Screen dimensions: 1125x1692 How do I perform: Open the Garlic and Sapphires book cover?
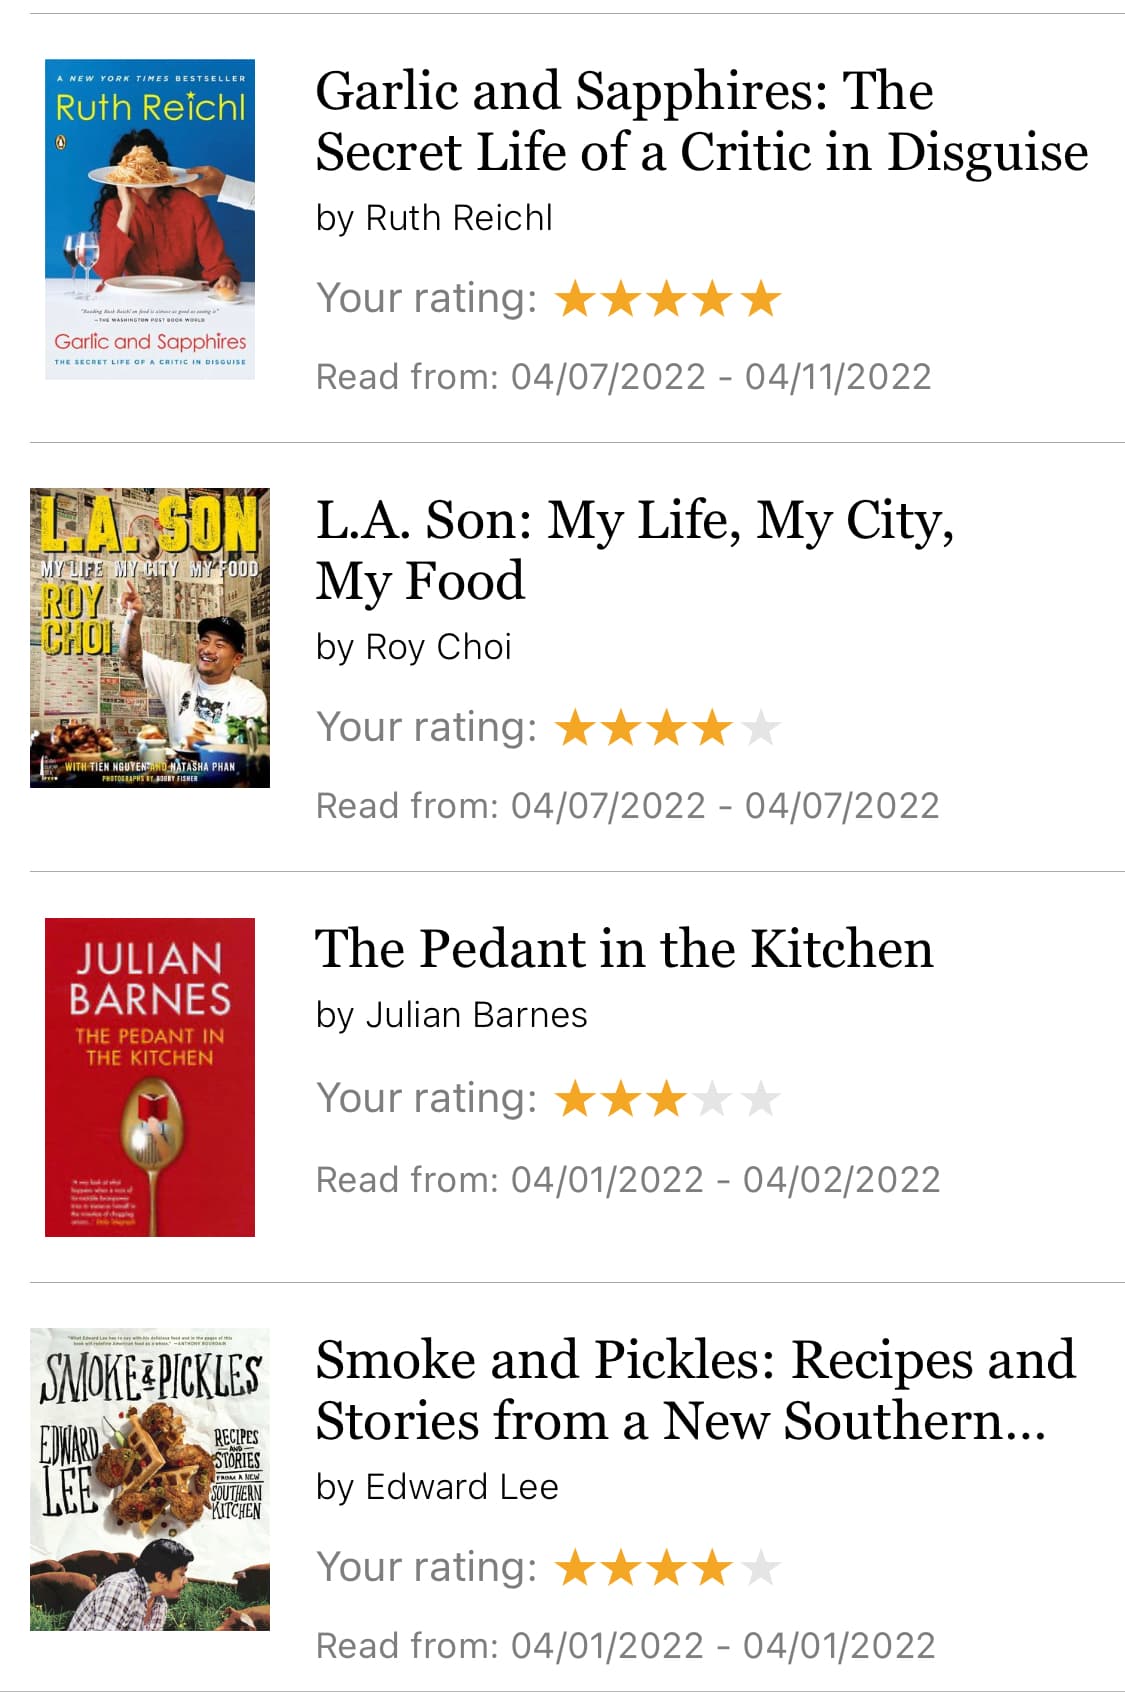150,219
